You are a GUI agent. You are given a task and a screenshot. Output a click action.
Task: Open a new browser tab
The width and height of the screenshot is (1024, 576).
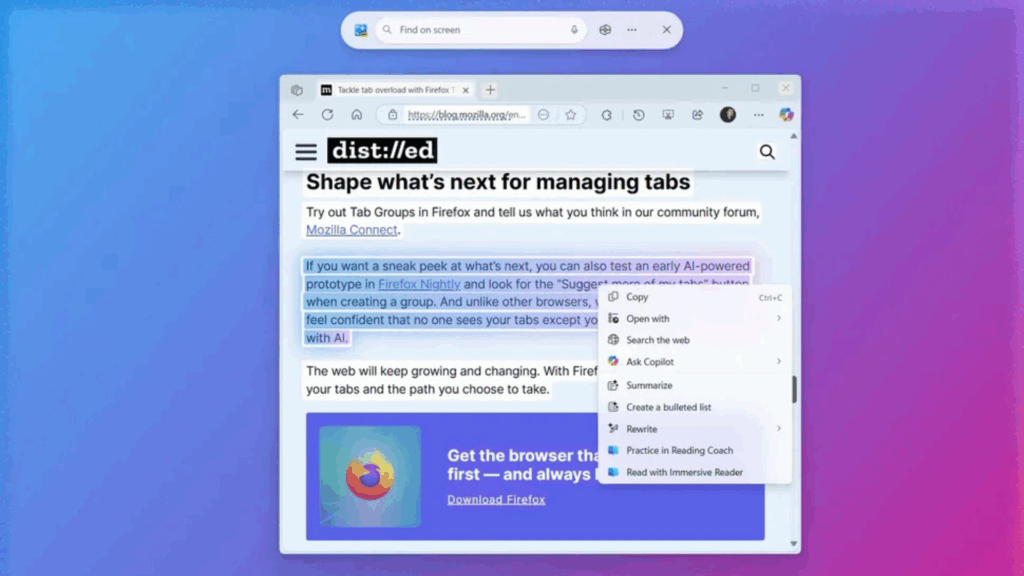[x=490, y=90]
